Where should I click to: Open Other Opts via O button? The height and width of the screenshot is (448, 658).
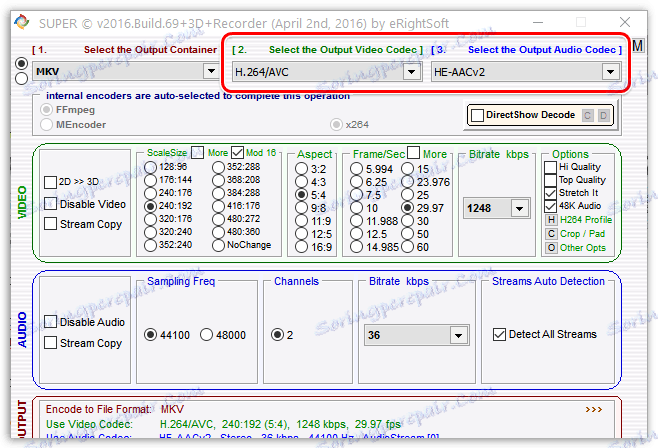pyautogui.click(x=551, y=247)
